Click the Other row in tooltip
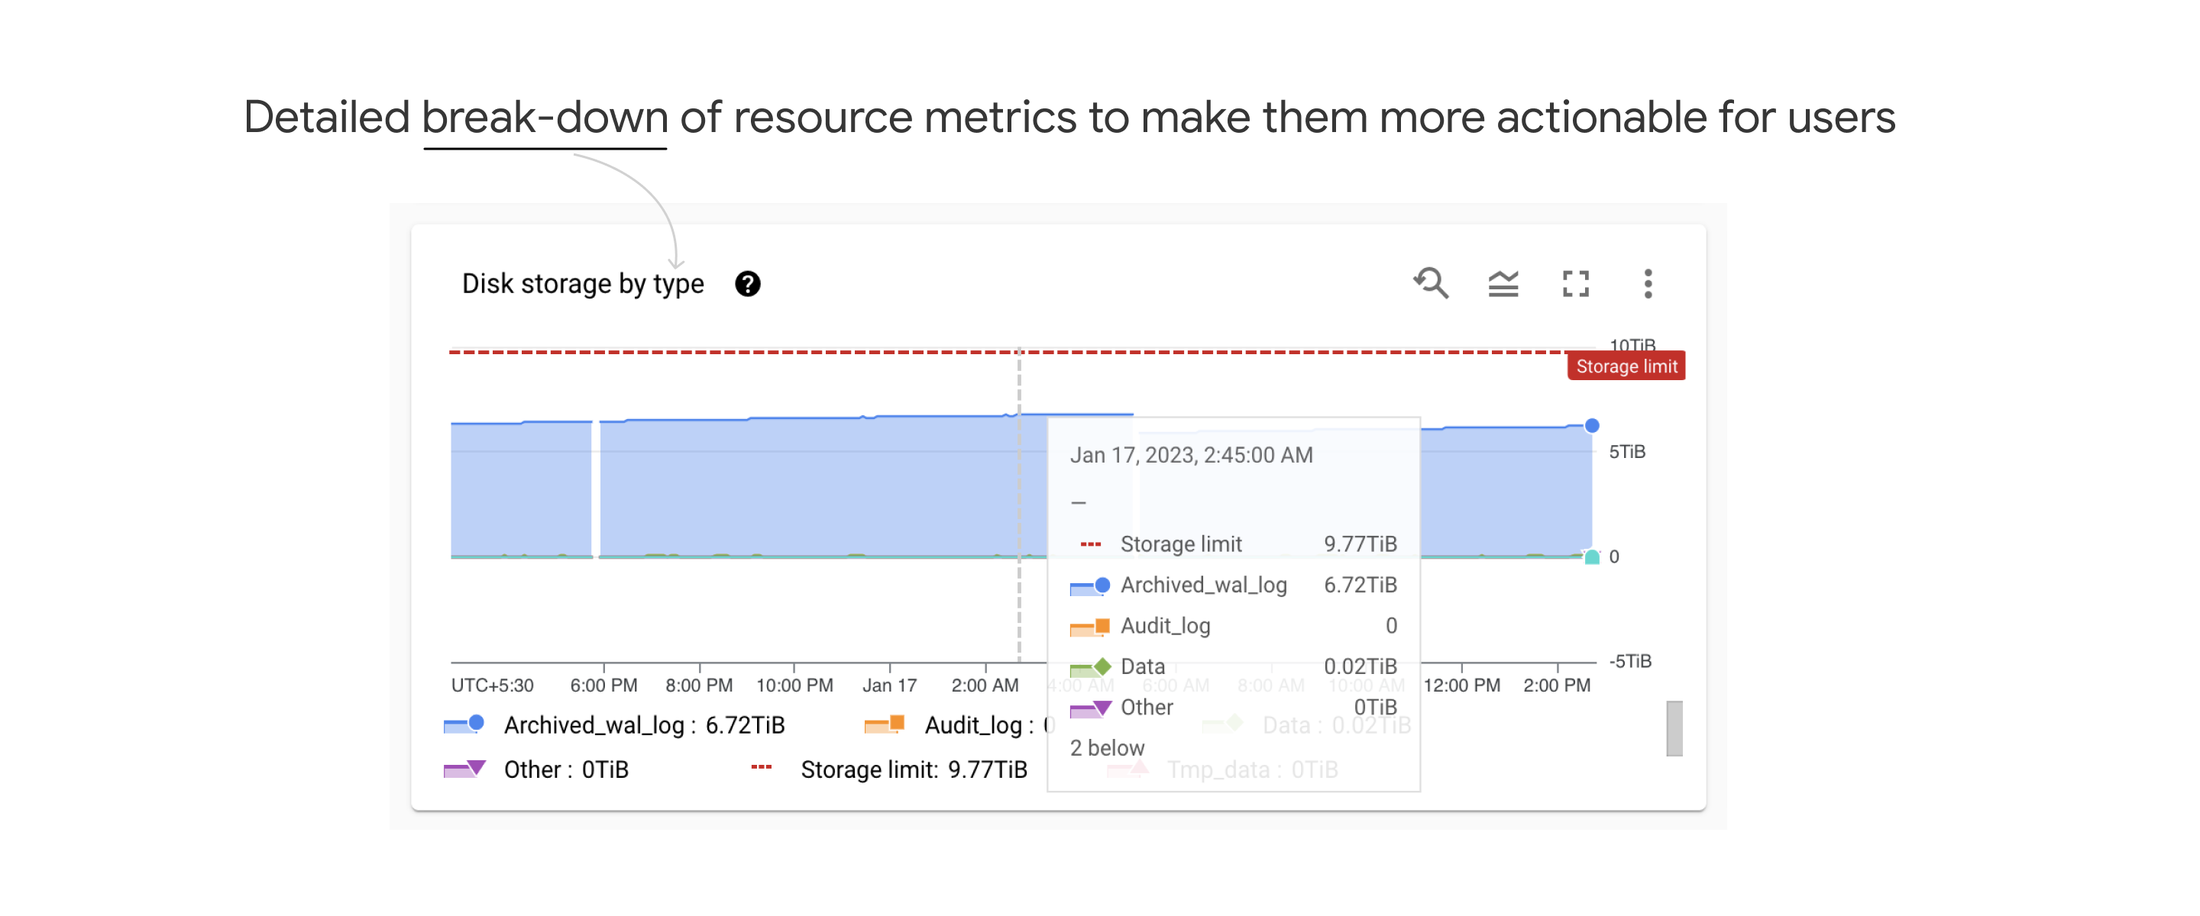The width and height of the screenshot is (2200, 916). 1233,707
